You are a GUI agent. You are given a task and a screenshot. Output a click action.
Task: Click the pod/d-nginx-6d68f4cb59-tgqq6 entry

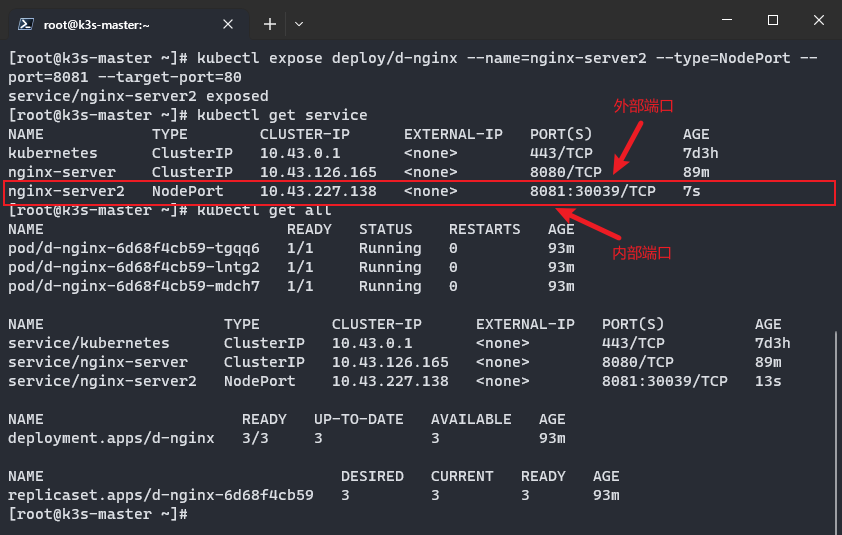point(134,248)
